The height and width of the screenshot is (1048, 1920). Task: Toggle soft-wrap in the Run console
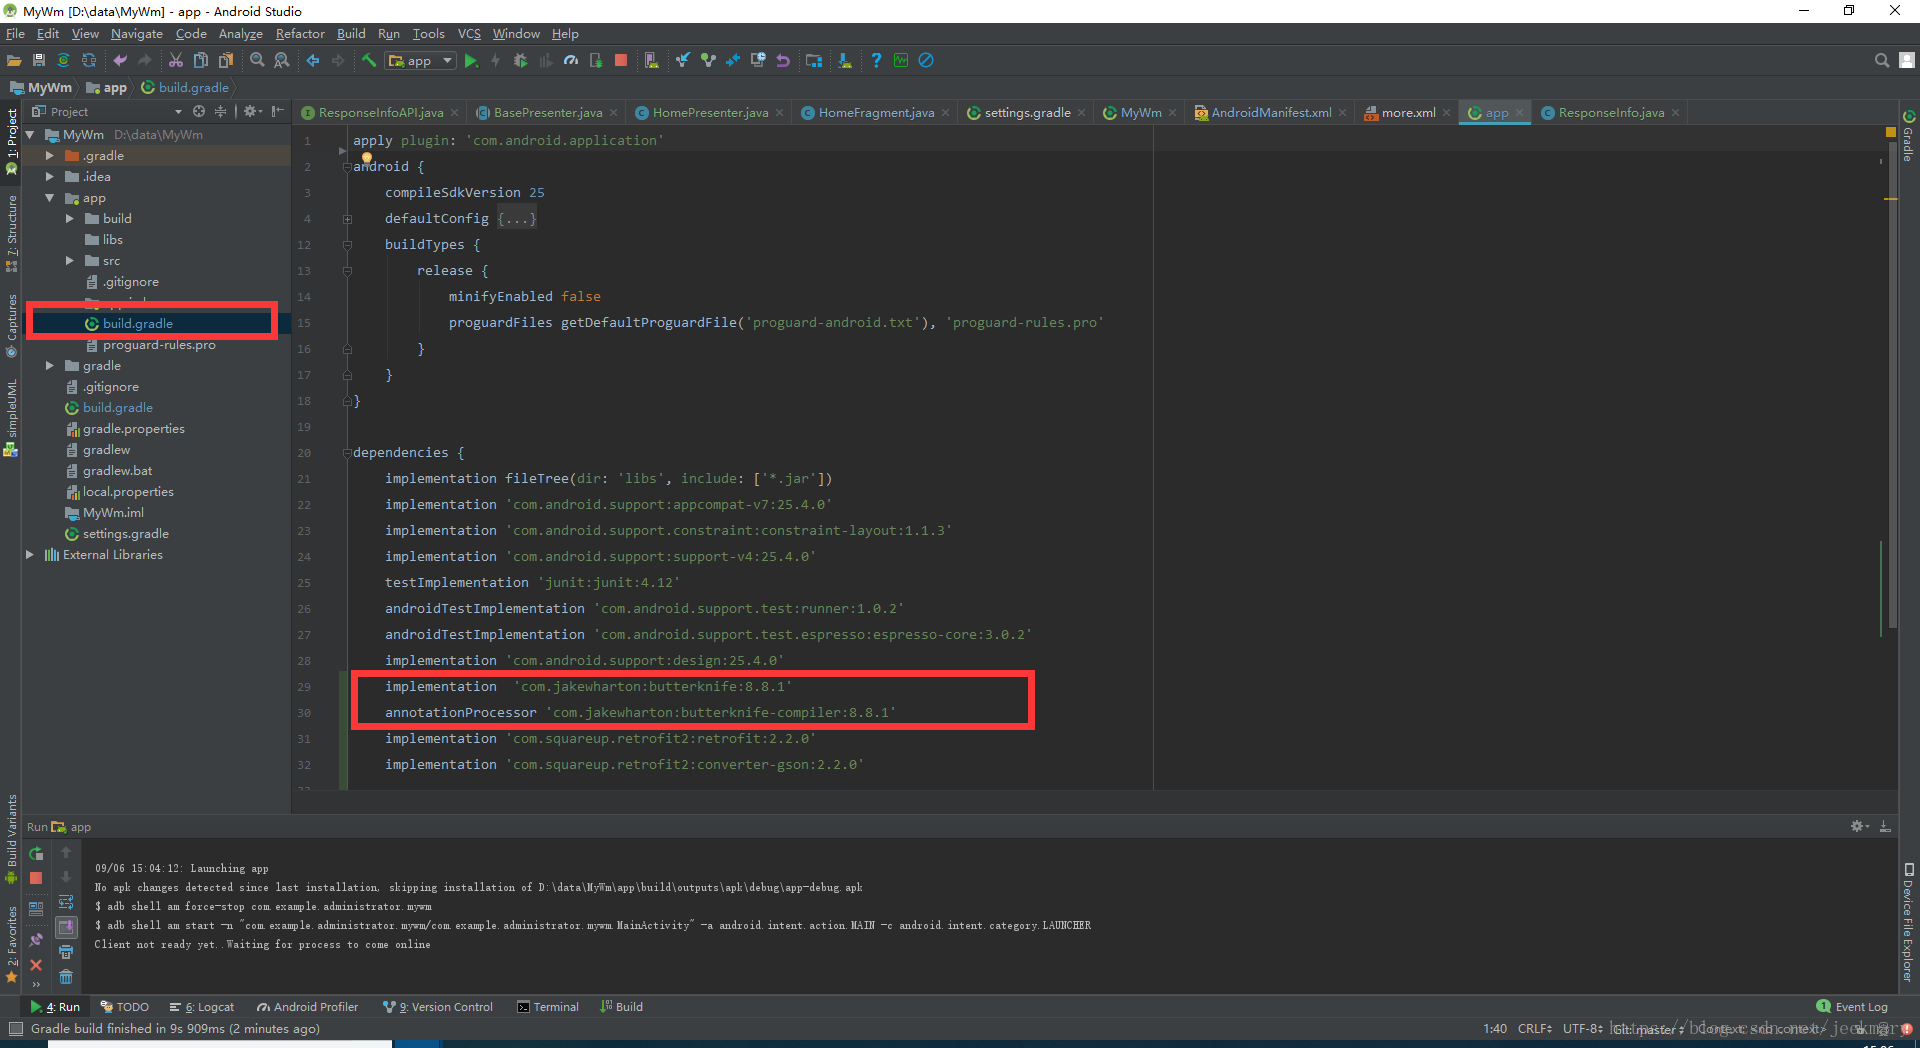[66, 902]
